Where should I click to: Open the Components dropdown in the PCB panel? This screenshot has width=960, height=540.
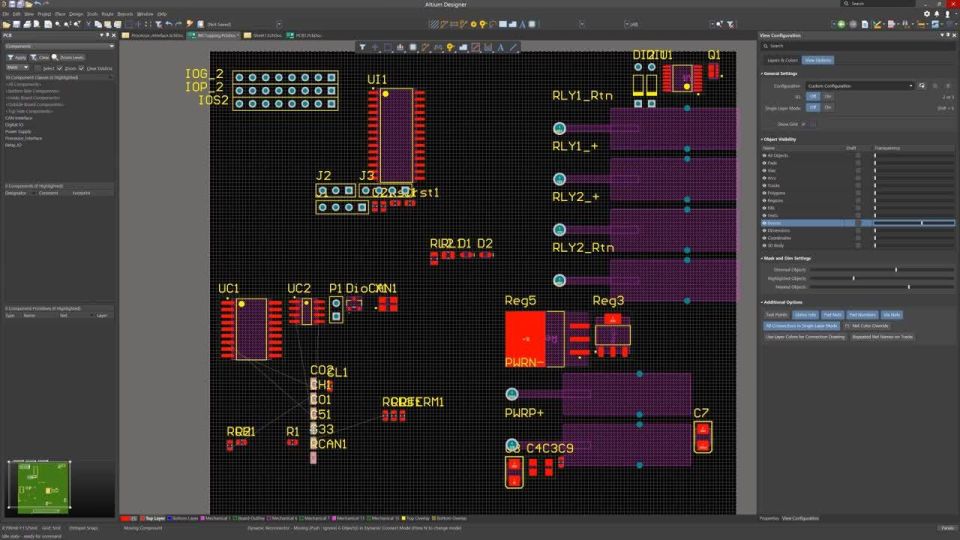pos(59,46)
